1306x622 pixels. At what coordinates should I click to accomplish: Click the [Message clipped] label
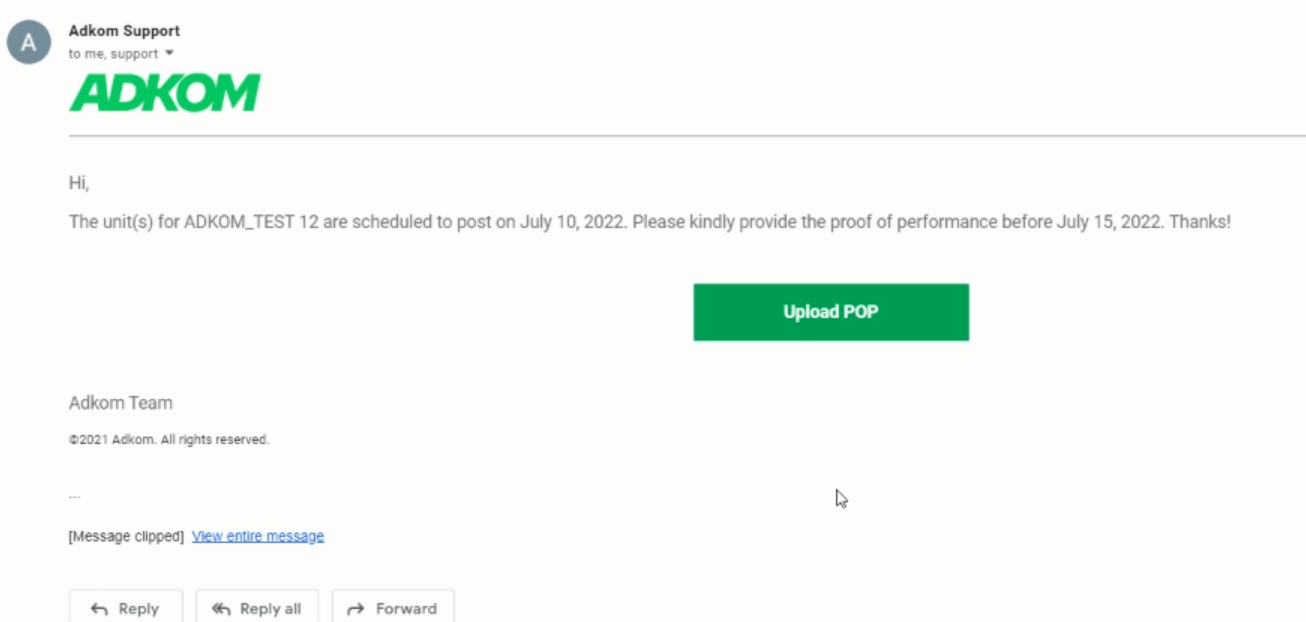(126, 536)
